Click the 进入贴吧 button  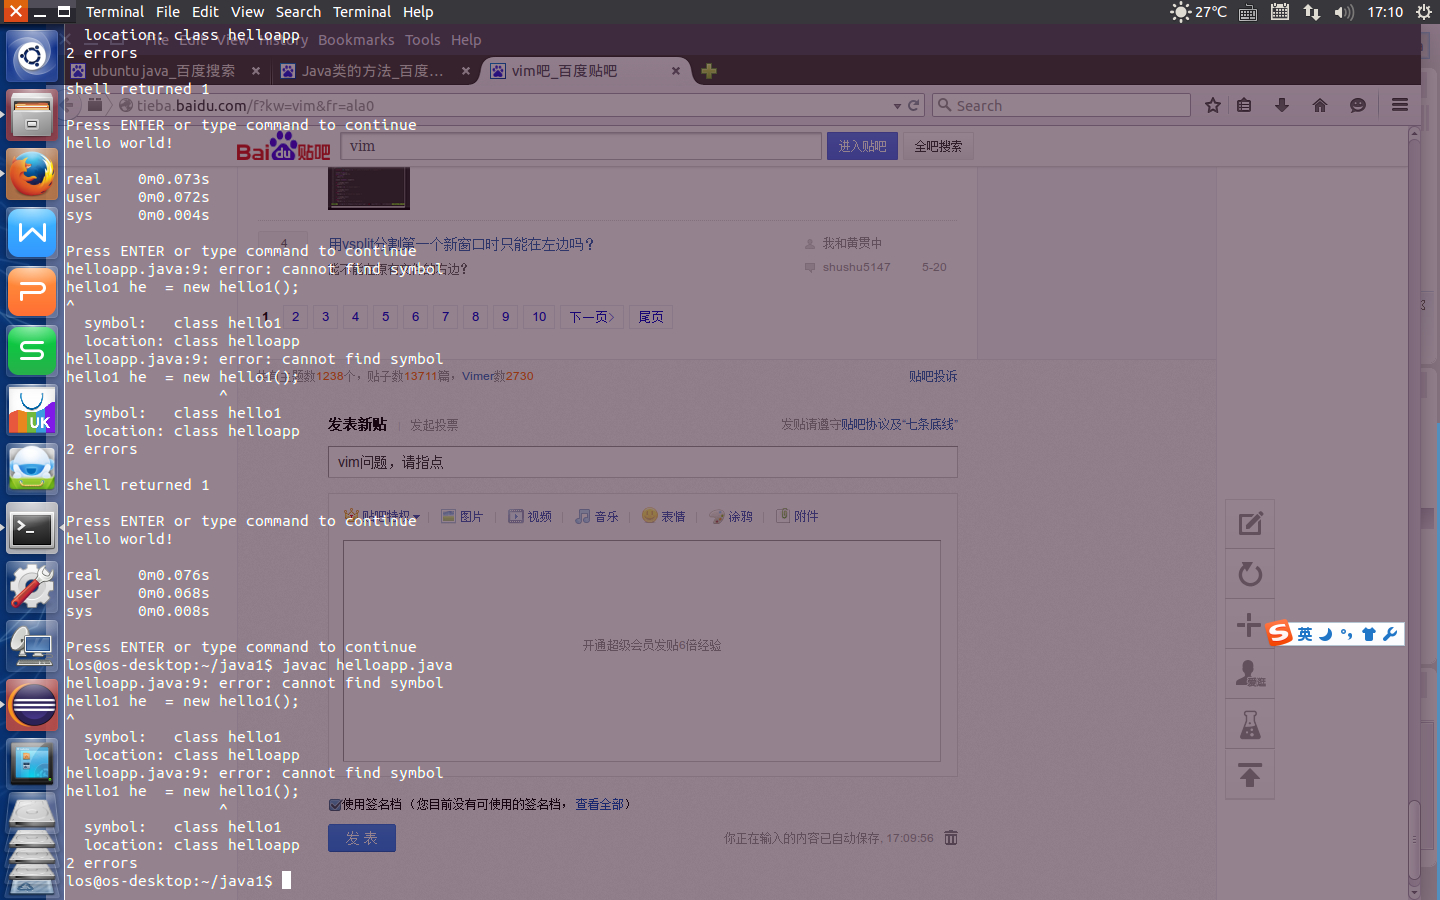click(x=862, y=146)
